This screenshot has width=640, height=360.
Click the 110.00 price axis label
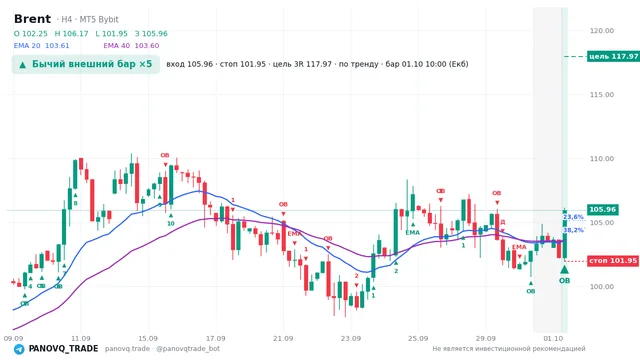(x=602, y=159)
